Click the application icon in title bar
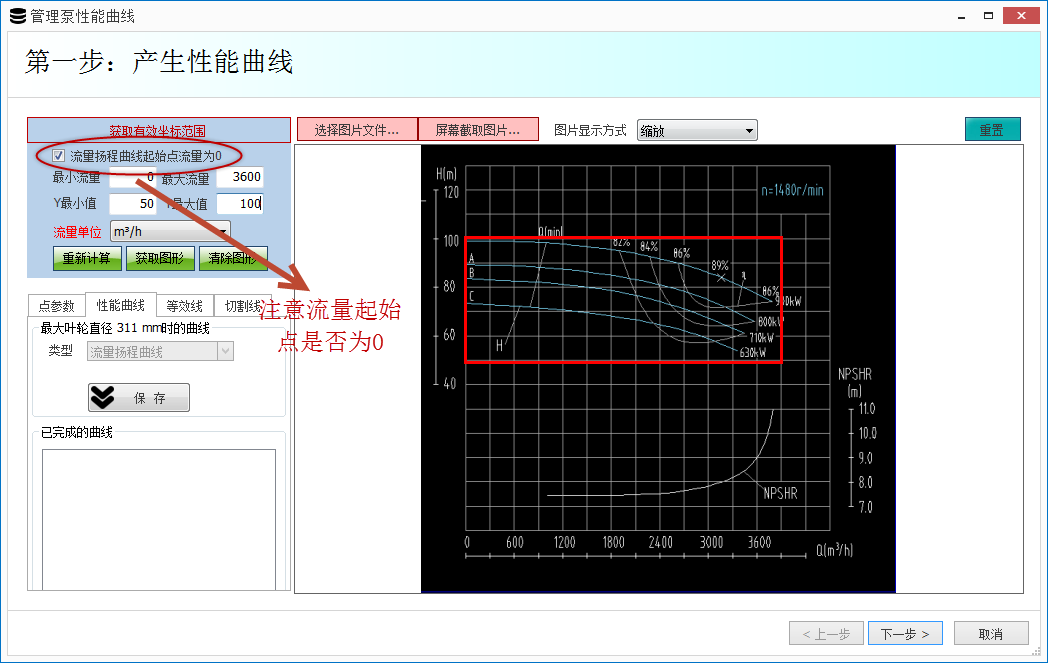This screenshot has width=1048, height=663. (x=17, y=16)
